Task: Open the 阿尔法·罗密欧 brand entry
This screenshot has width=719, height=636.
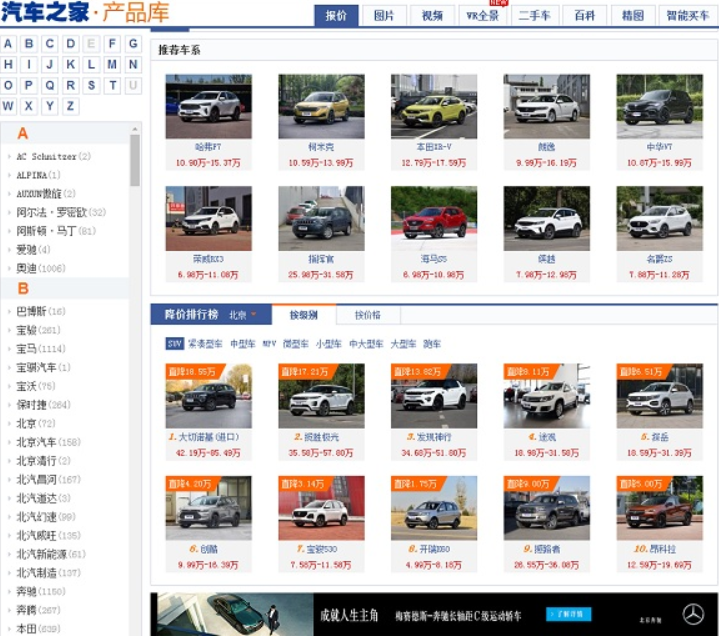Action: (61, 212)
